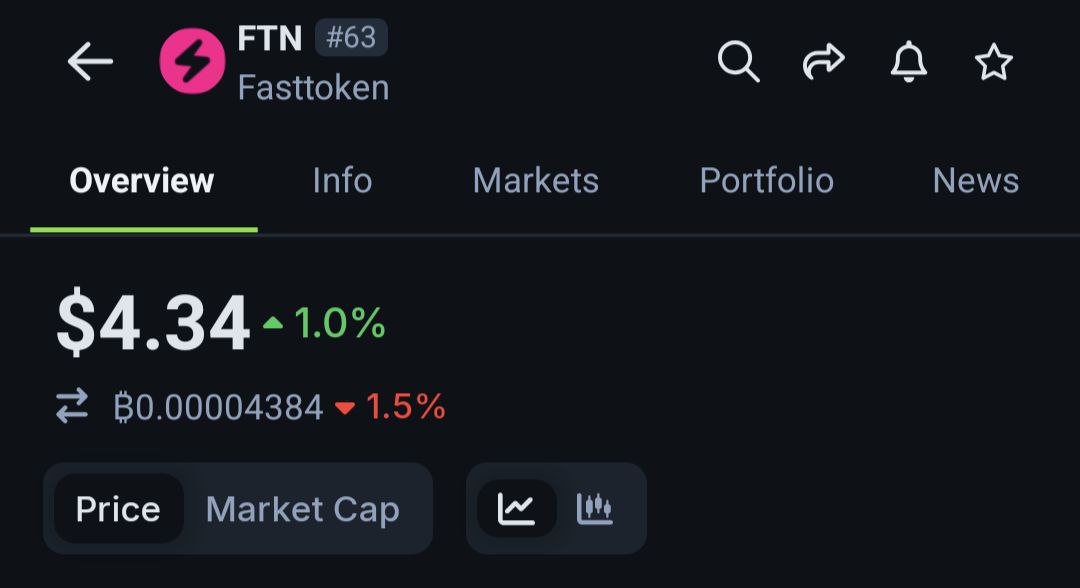Open the Overview tab
The height and width of the screenshot is (588, 1080).
pos(142,180)
